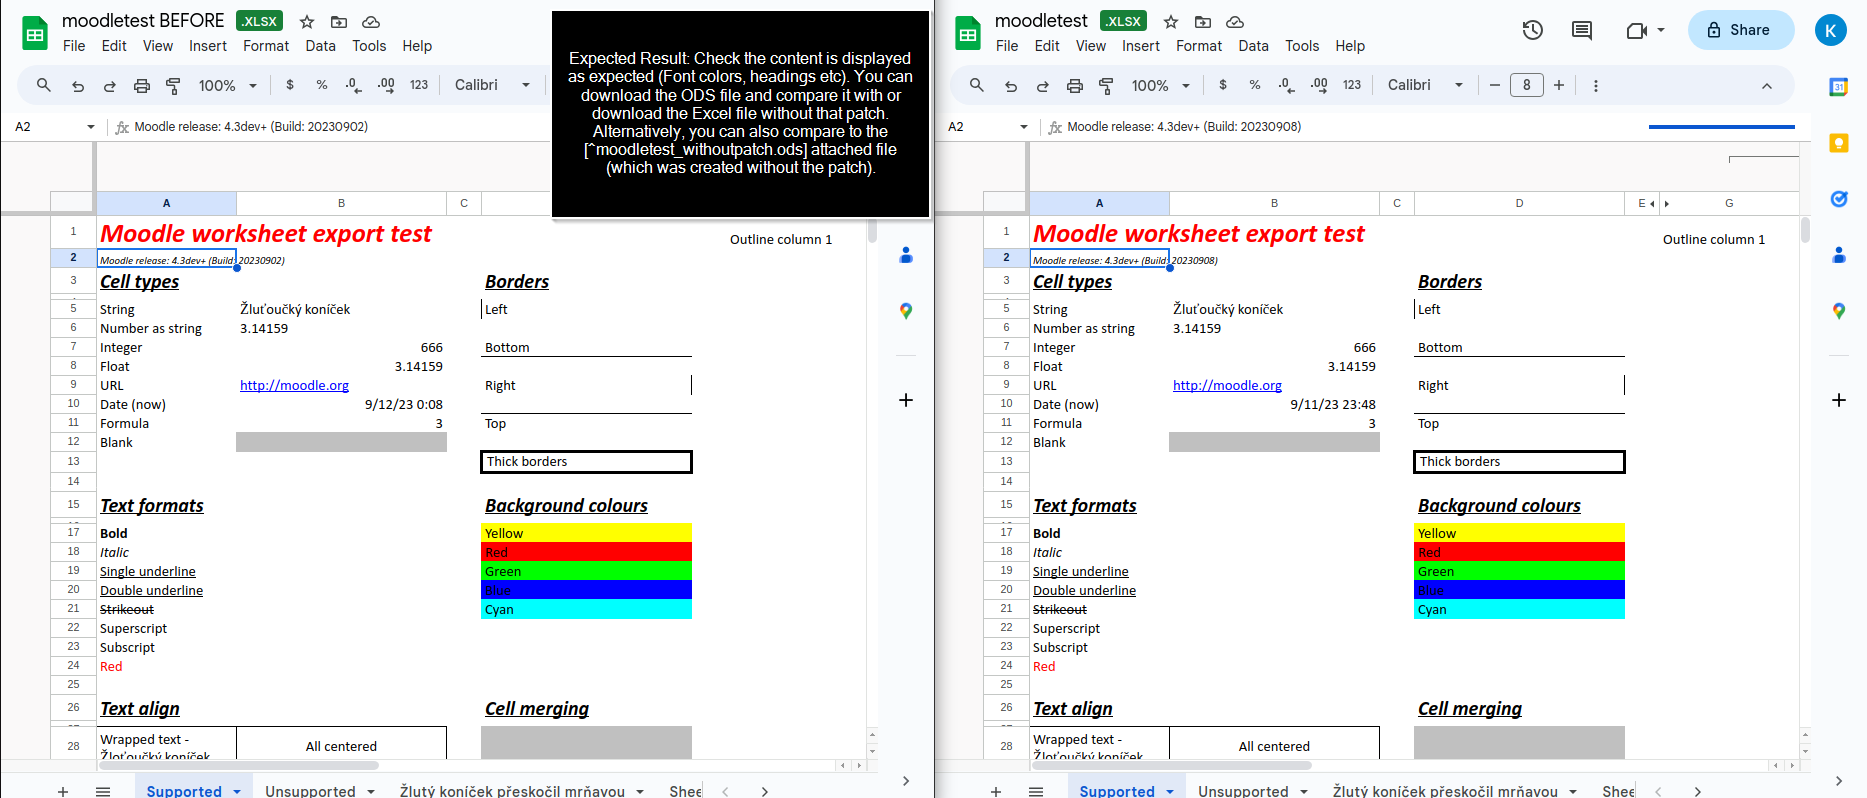Open Format menu in right window
The width and height of the screenshot is (1867, 798).
1199,46
